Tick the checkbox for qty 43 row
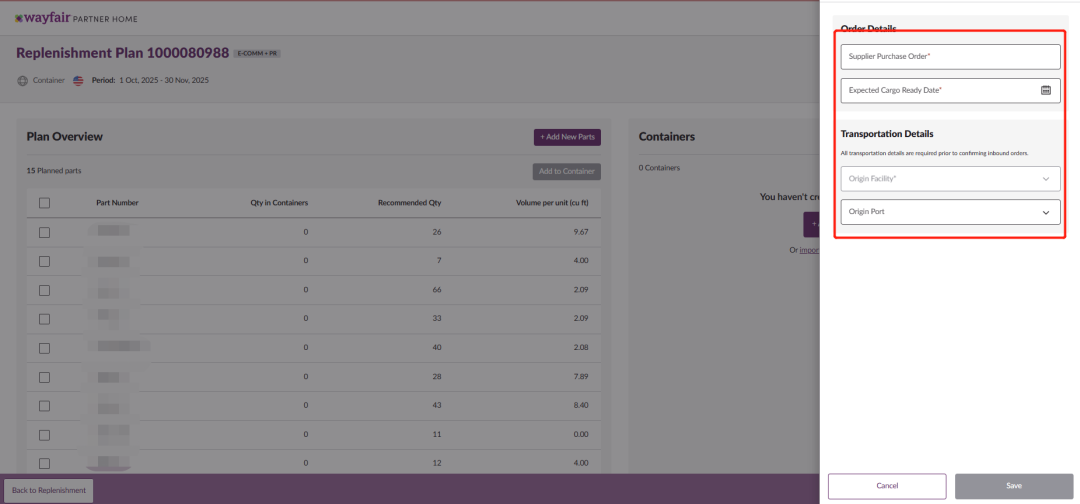 coord(44,406)
